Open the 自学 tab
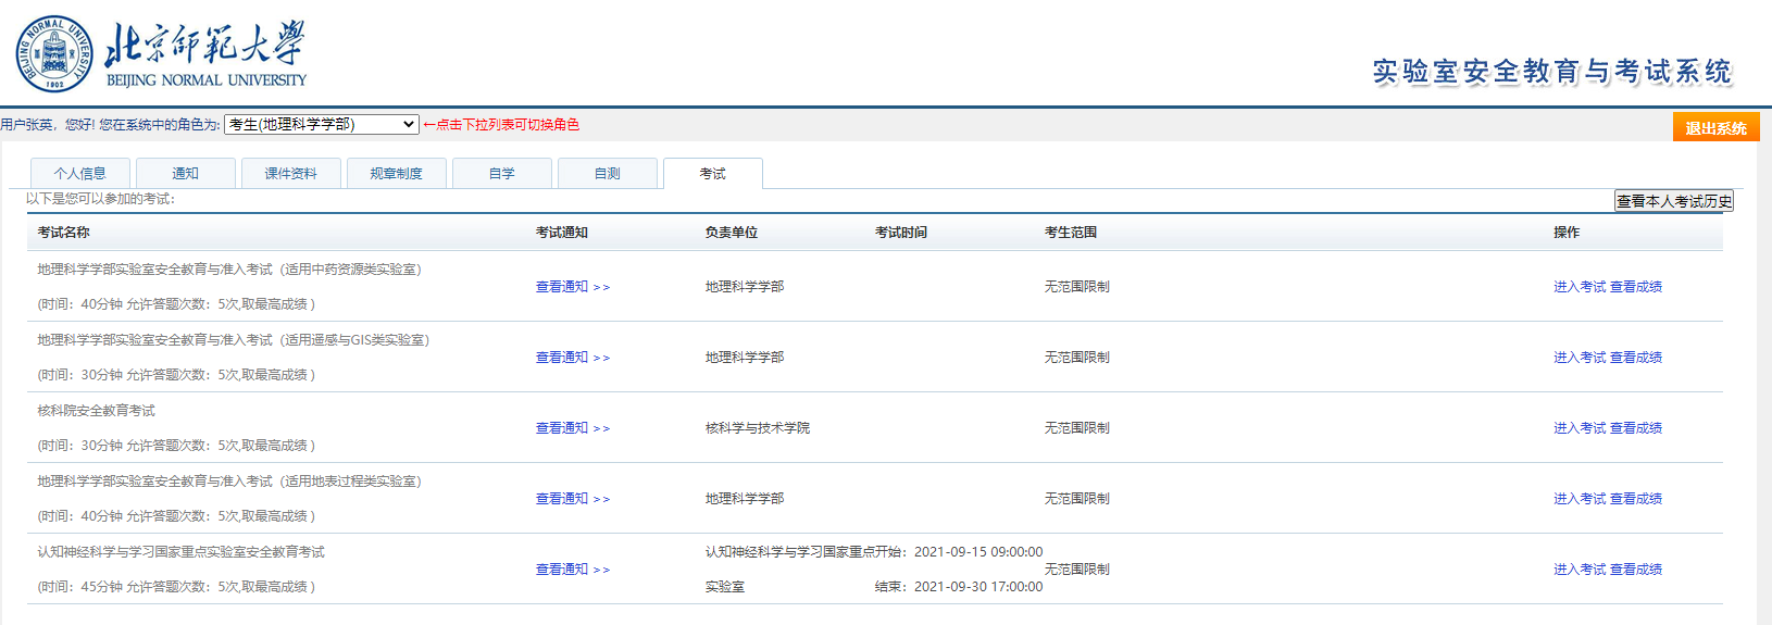Screen dimensions: 1772x625 [x=502, y=173]
